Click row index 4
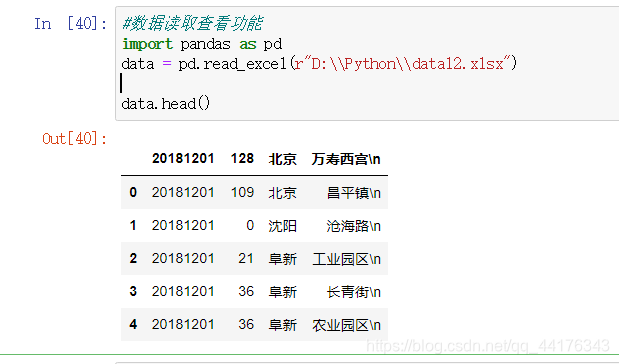Viewport: 619px width, 364px height. 133,324
